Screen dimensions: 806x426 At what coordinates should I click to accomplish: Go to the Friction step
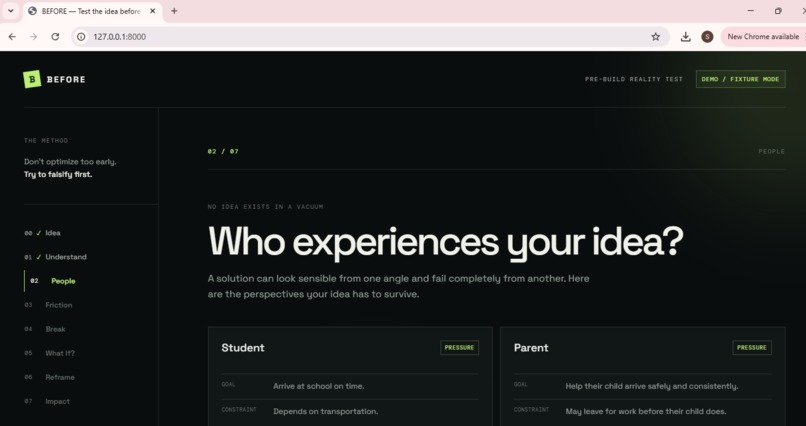pos(59,305)
